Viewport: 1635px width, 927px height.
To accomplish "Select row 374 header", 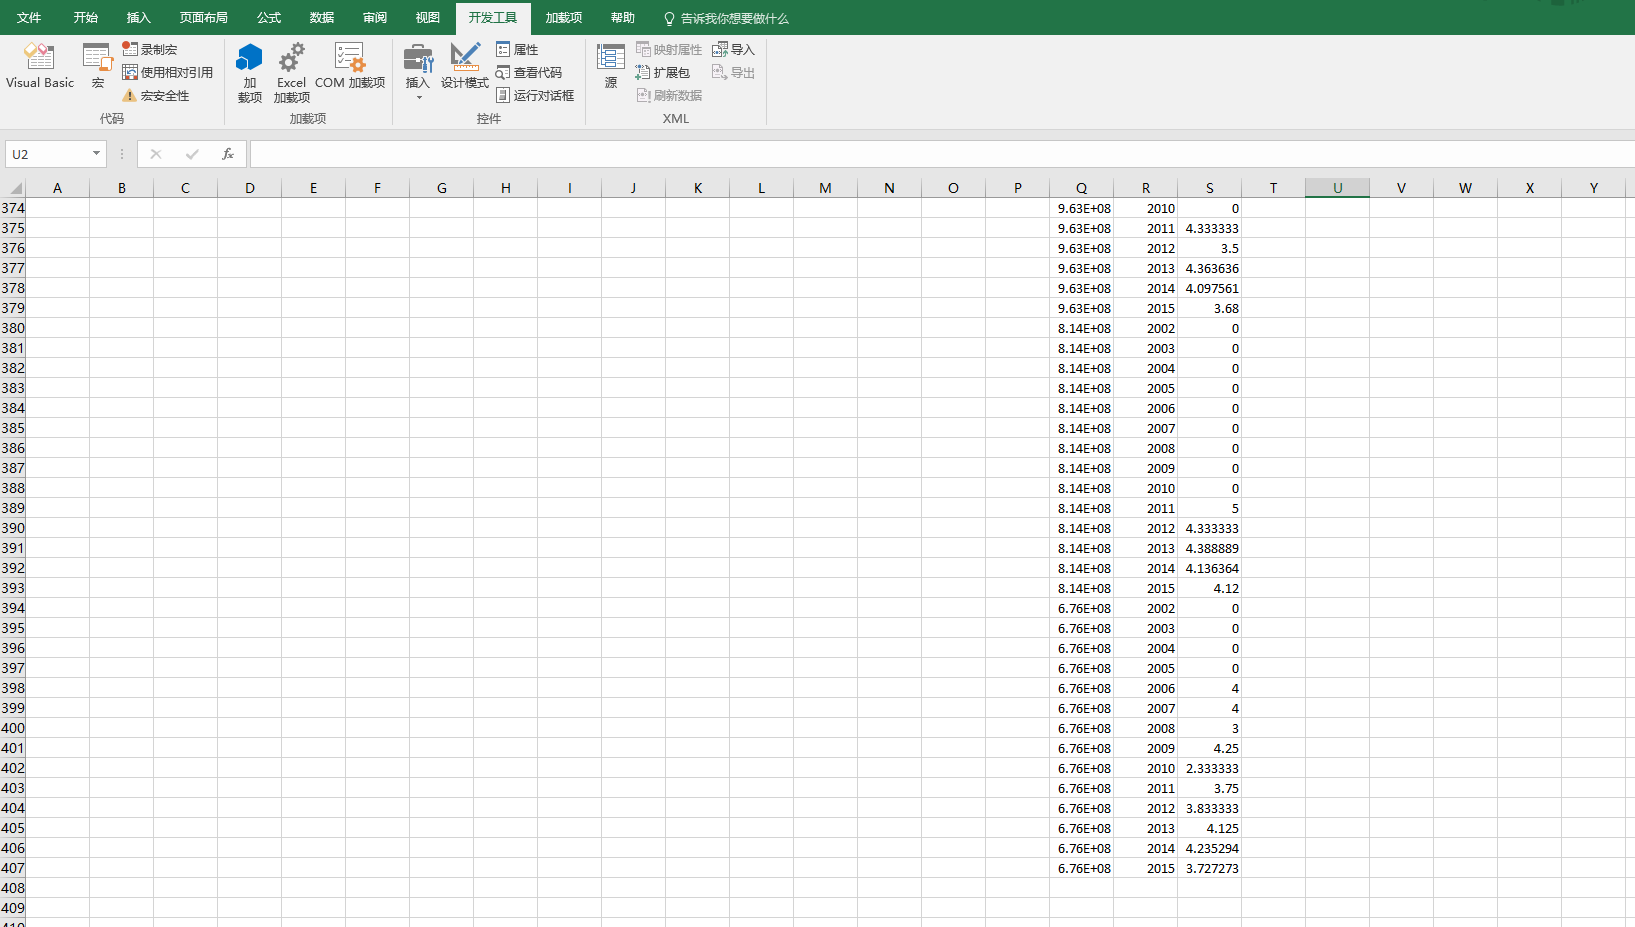I will [x=13, y=208].
